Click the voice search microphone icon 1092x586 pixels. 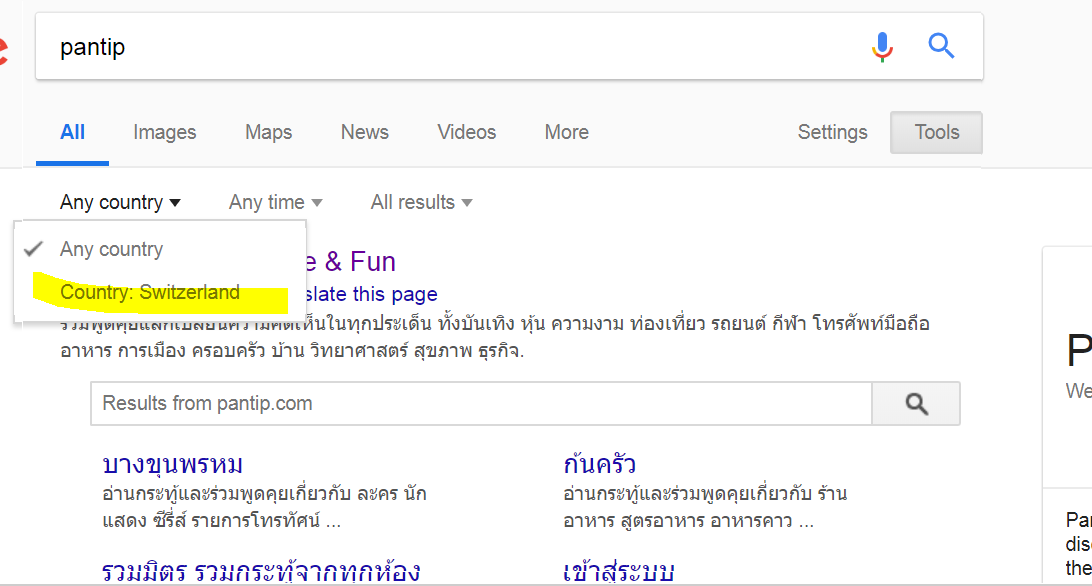pyautogui.click(x=882, y=46)
